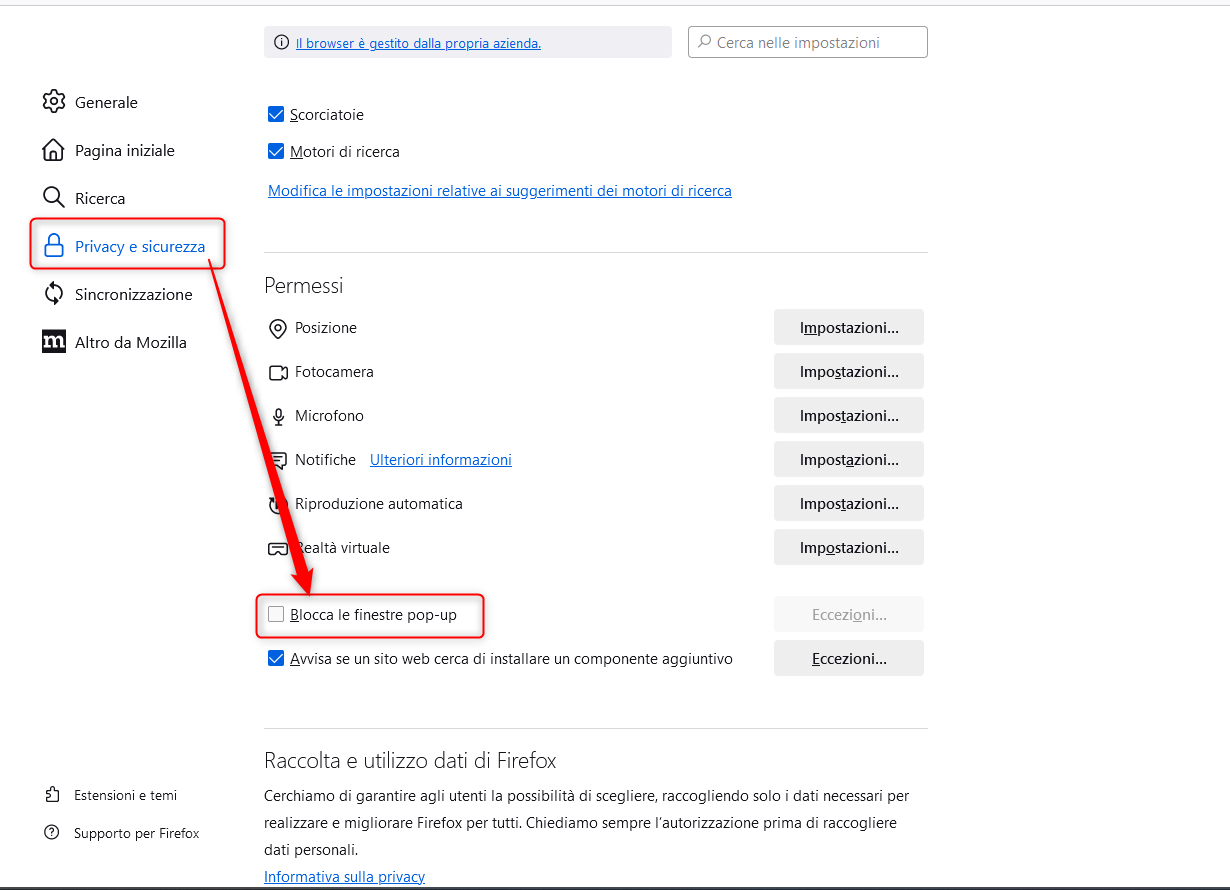
Task: Open Impostazioni for Microfono permission
Action: coord(848,416)
